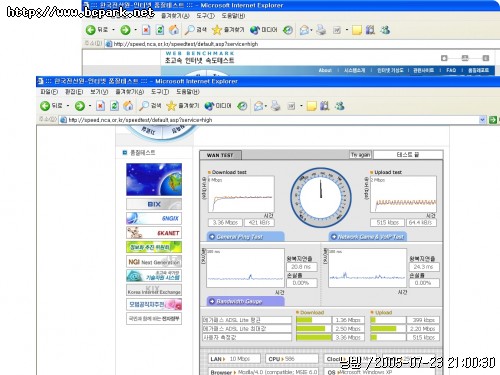Open the Mail options dropdown in the rear window

coord(311,30)
